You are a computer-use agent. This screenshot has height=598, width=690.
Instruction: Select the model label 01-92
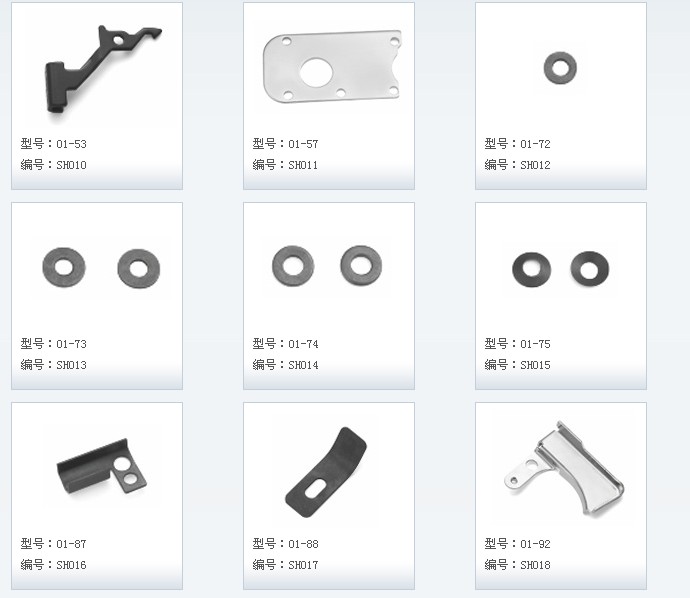pos(518,544)
